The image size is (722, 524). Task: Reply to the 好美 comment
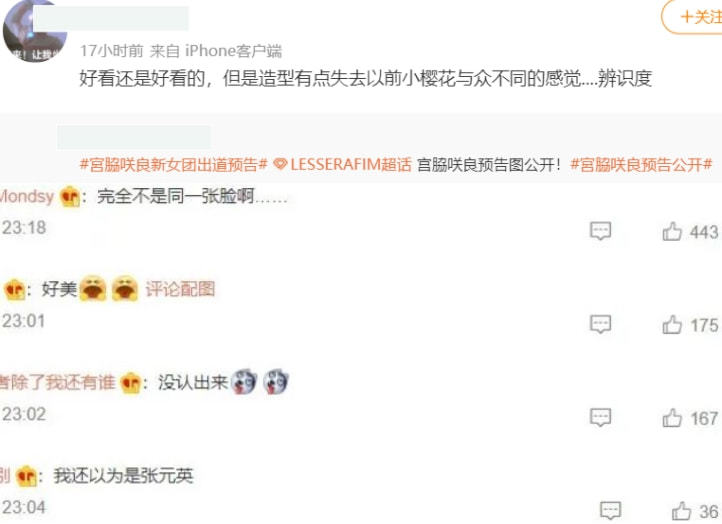[600, 324]
